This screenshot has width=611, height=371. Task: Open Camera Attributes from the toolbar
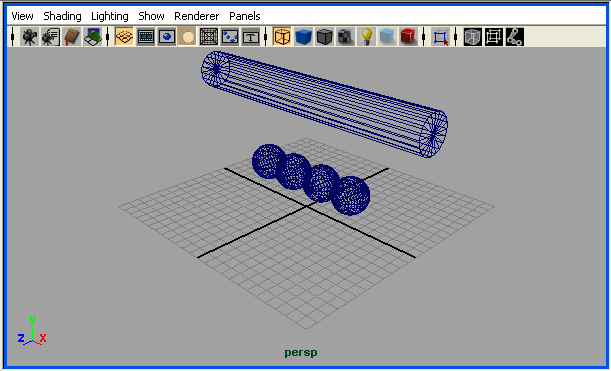(x=50, y=37)
